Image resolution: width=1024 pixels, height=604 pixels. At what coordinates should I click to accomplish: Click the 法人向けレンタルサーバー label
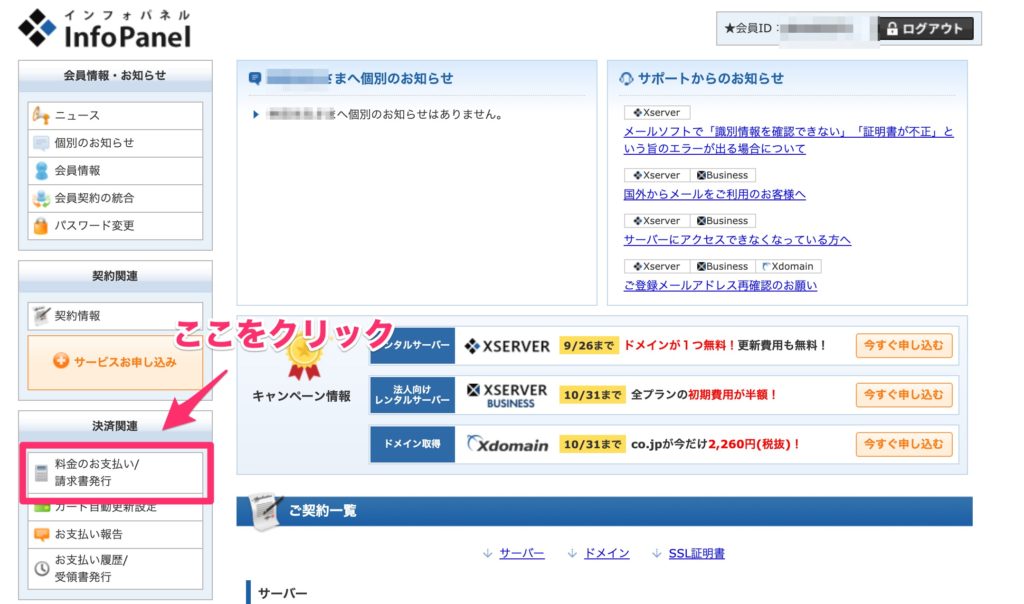[412, 394]
